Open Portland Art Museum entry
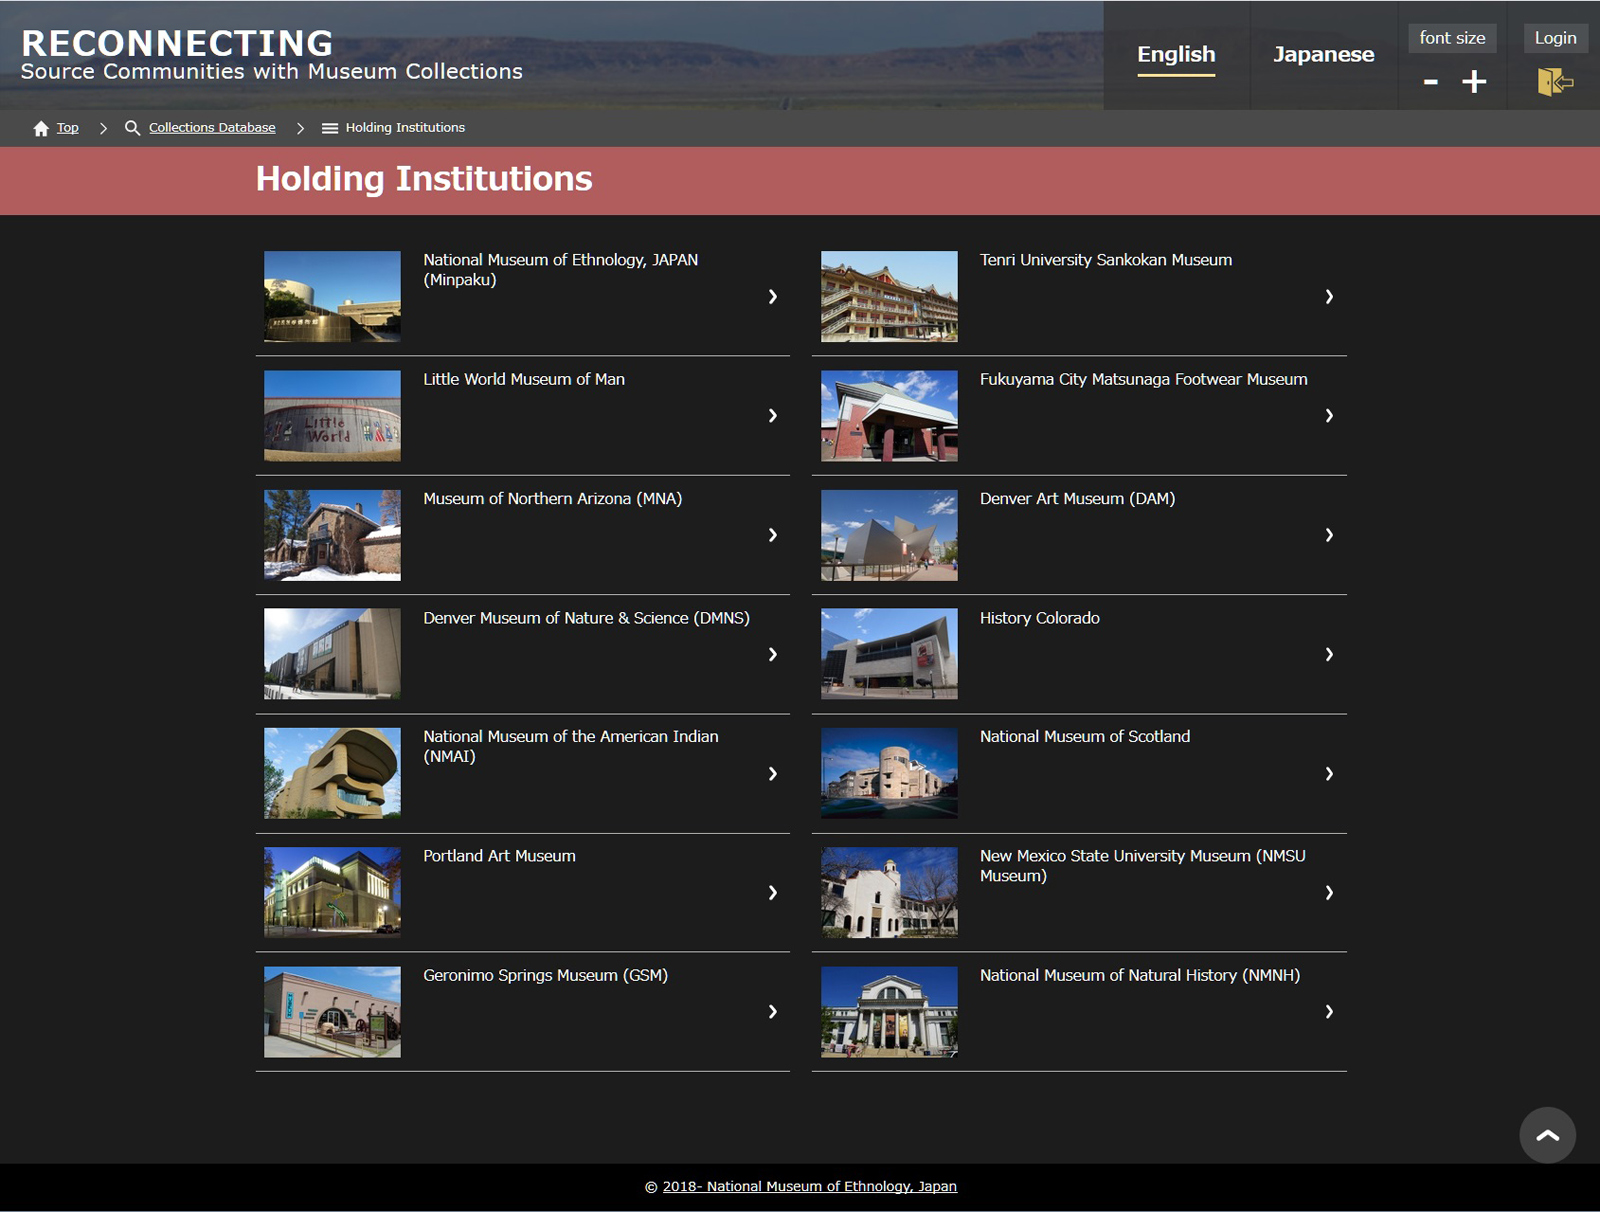Image resolution: width=1600 pixels, height=1212 pixels. (x=523, y=893)
